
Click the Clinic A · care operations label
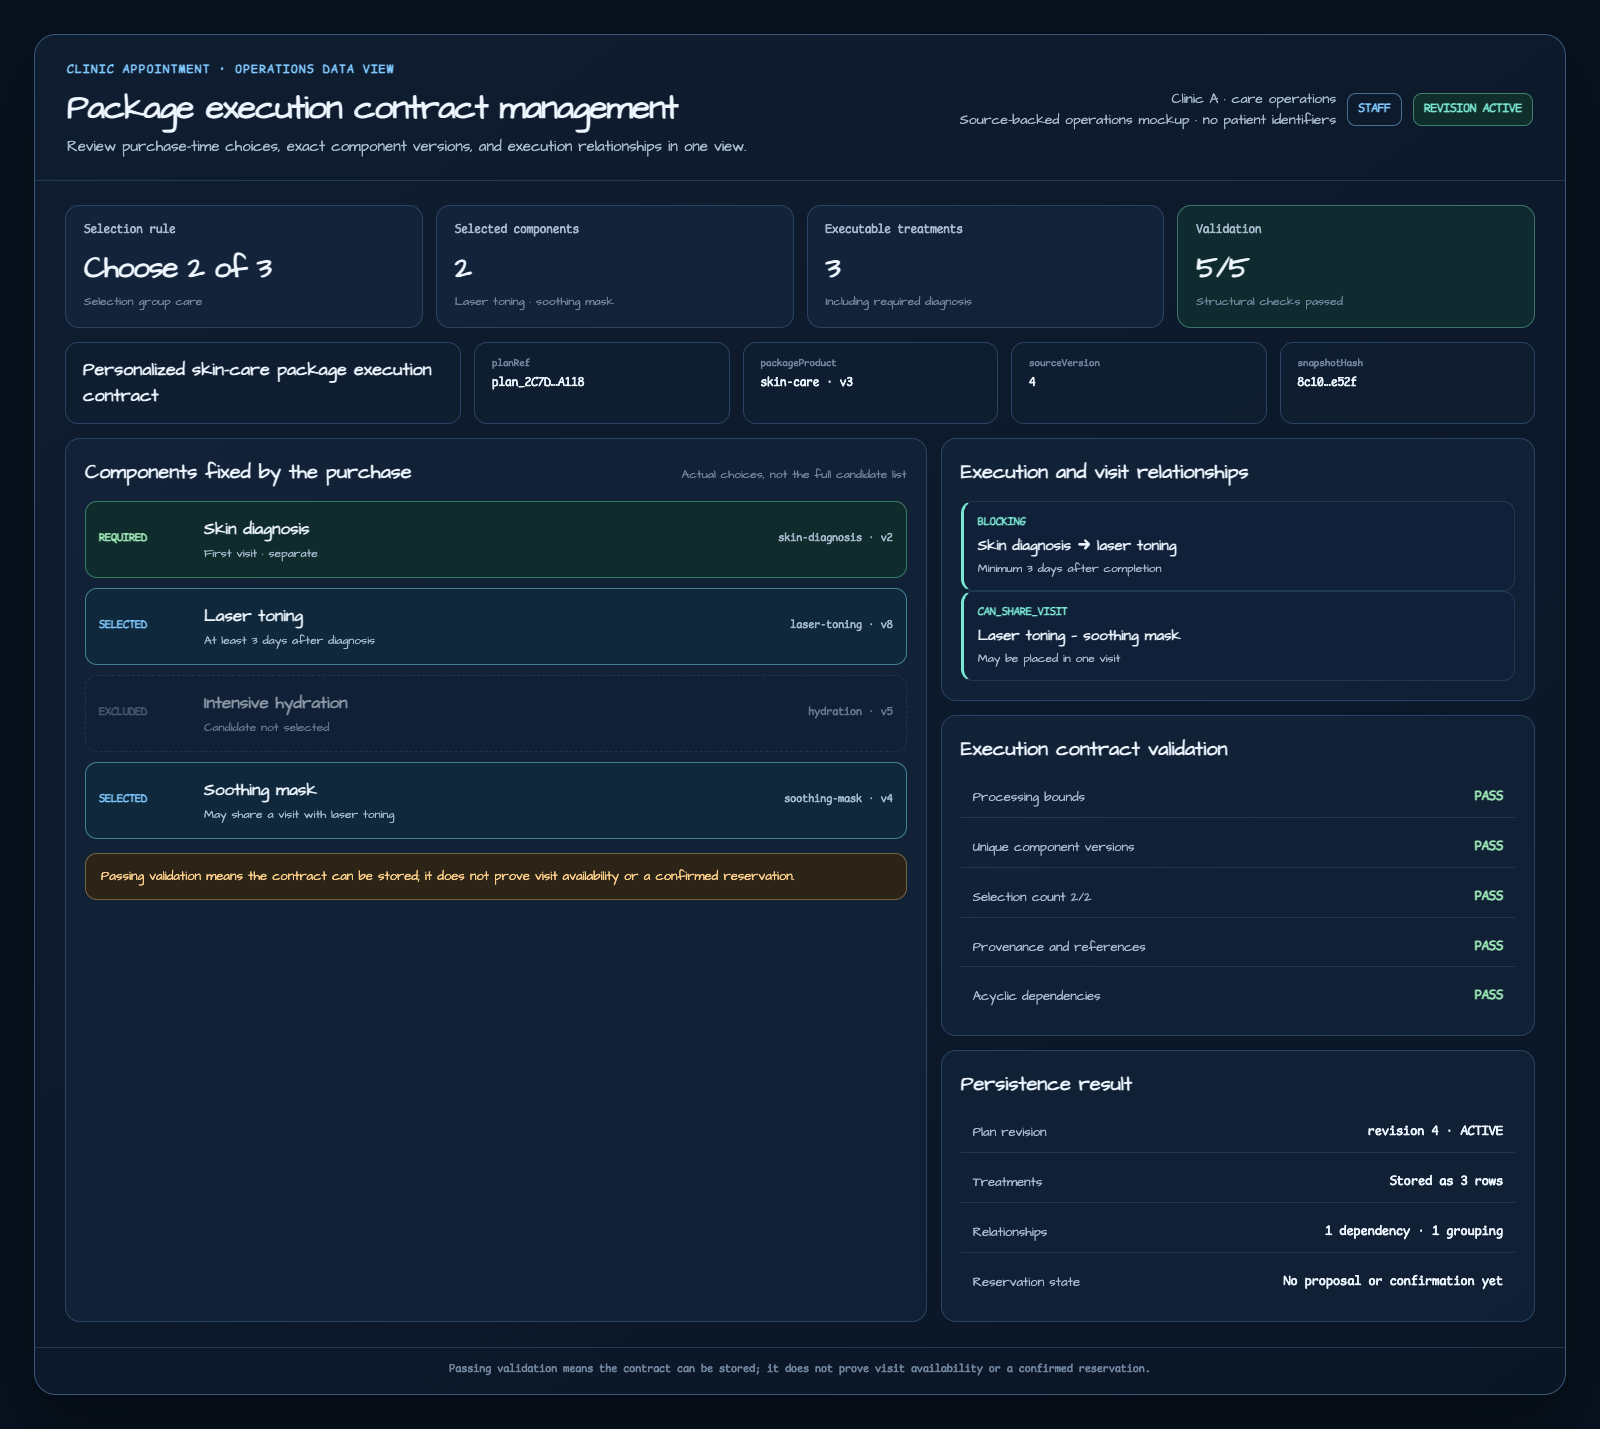[1254, 99]
